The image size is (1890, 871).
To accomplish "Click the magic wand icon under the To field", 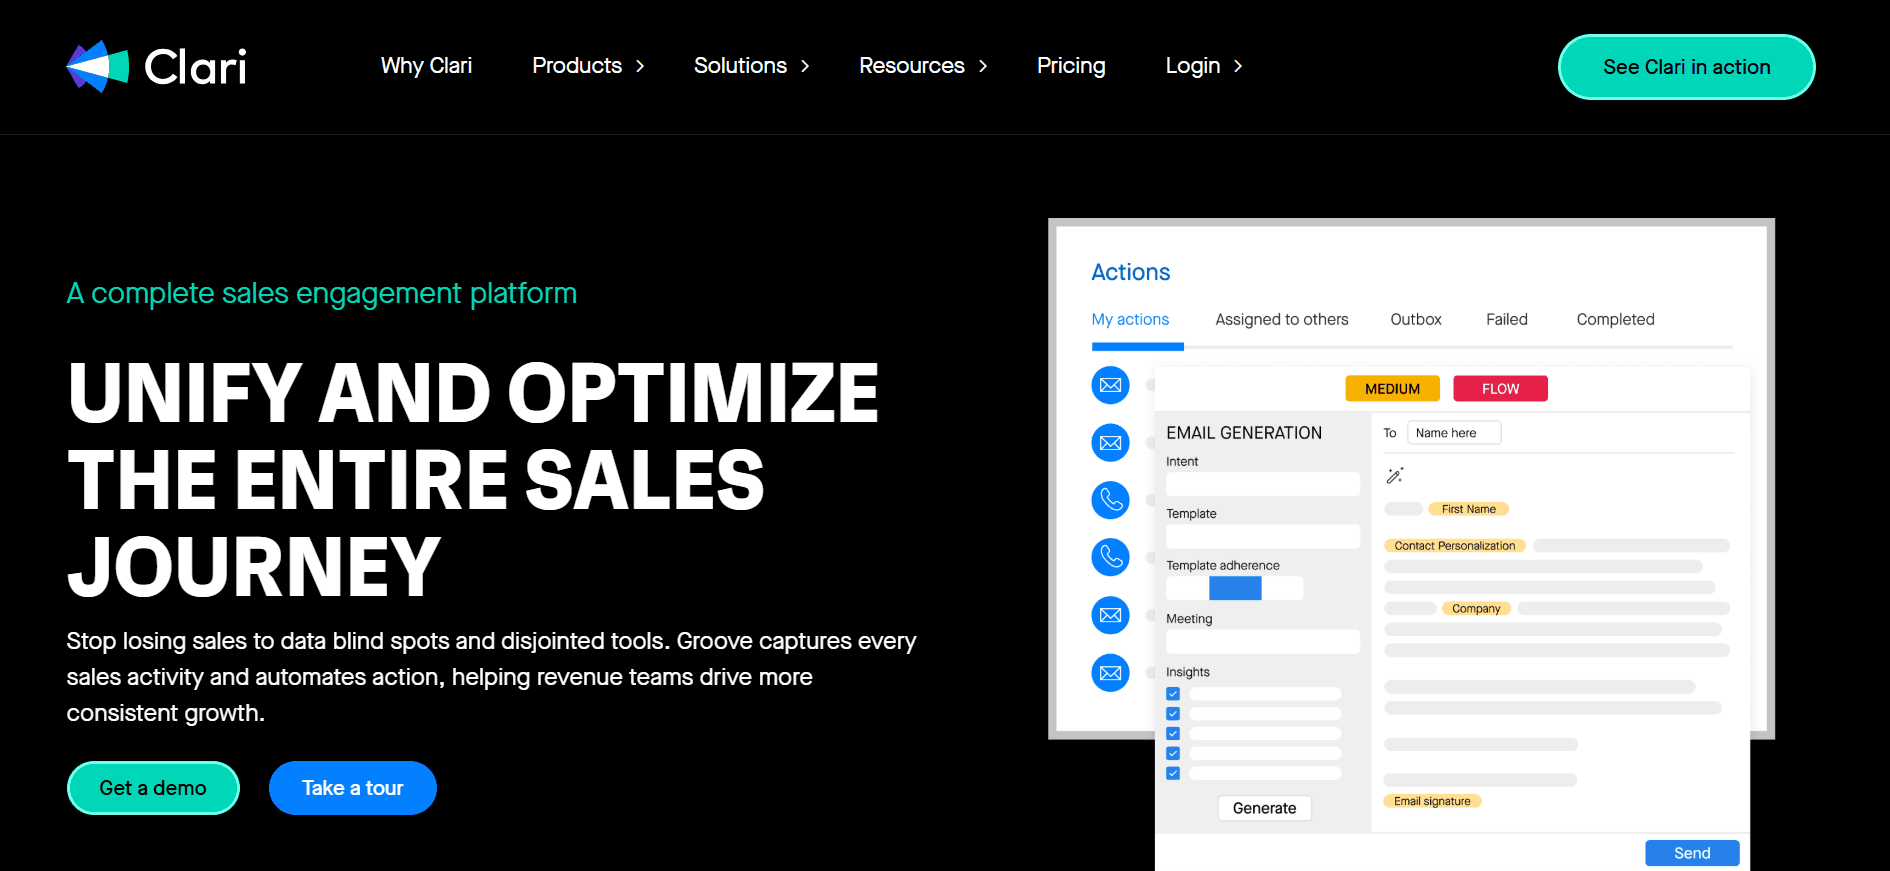I will [1395, 475].
